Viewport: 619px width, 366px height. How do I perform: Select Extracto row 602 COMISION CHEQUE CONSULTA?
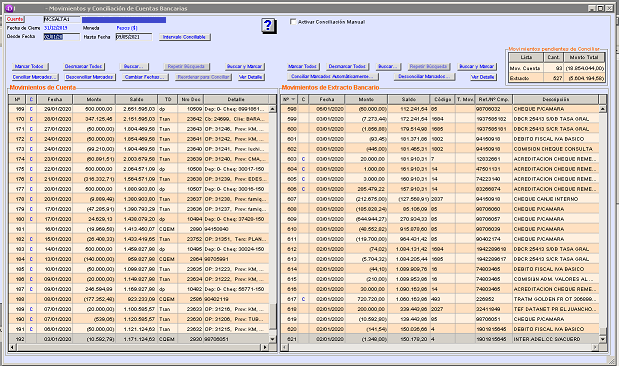point(440,149)
